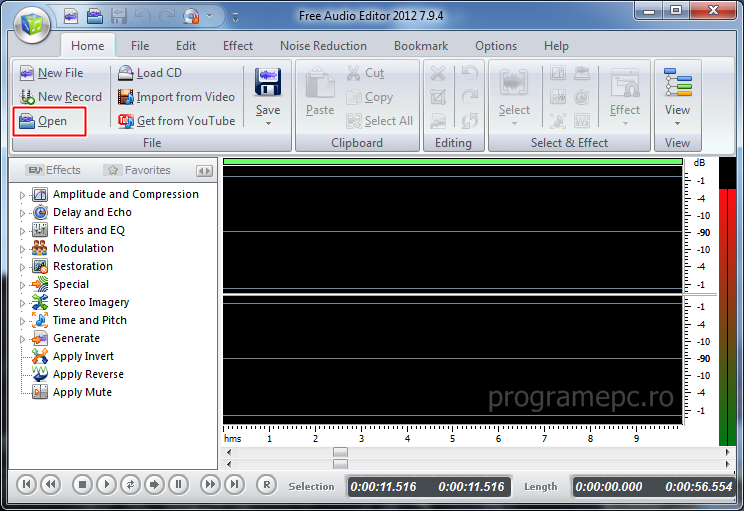Click quick access open file icon
The width and height of the screenshot is (744, 511).
[94, 17]
